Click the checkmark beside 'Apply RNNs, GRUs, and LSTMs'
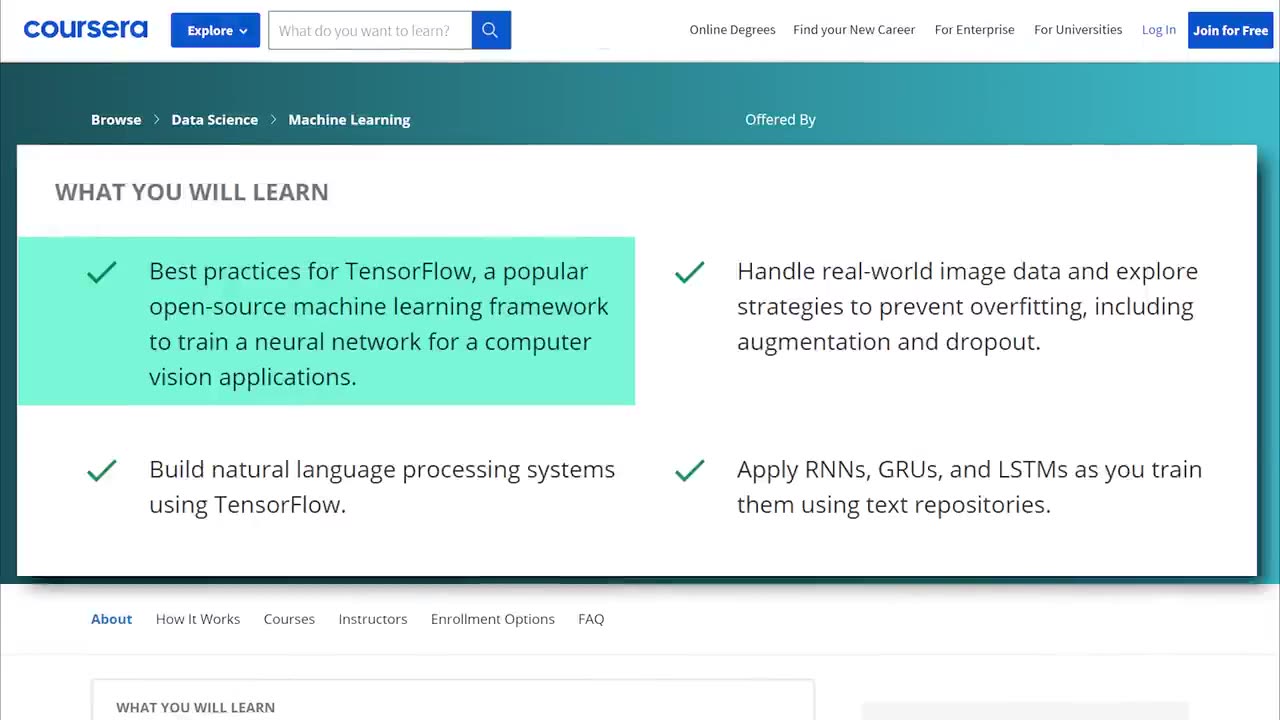 pyautogui.click(x=690, y=470)
